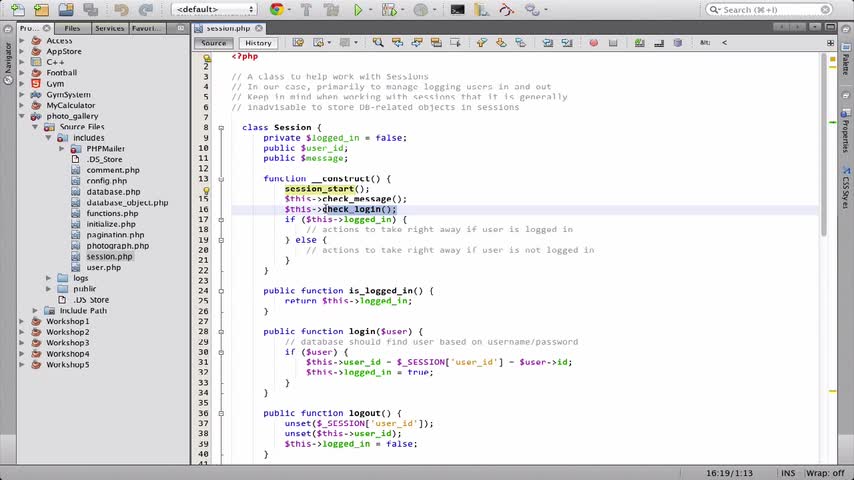Click Shift Line Left icon
This screenshot has width=854, height=480.
(x=547, y=42)
